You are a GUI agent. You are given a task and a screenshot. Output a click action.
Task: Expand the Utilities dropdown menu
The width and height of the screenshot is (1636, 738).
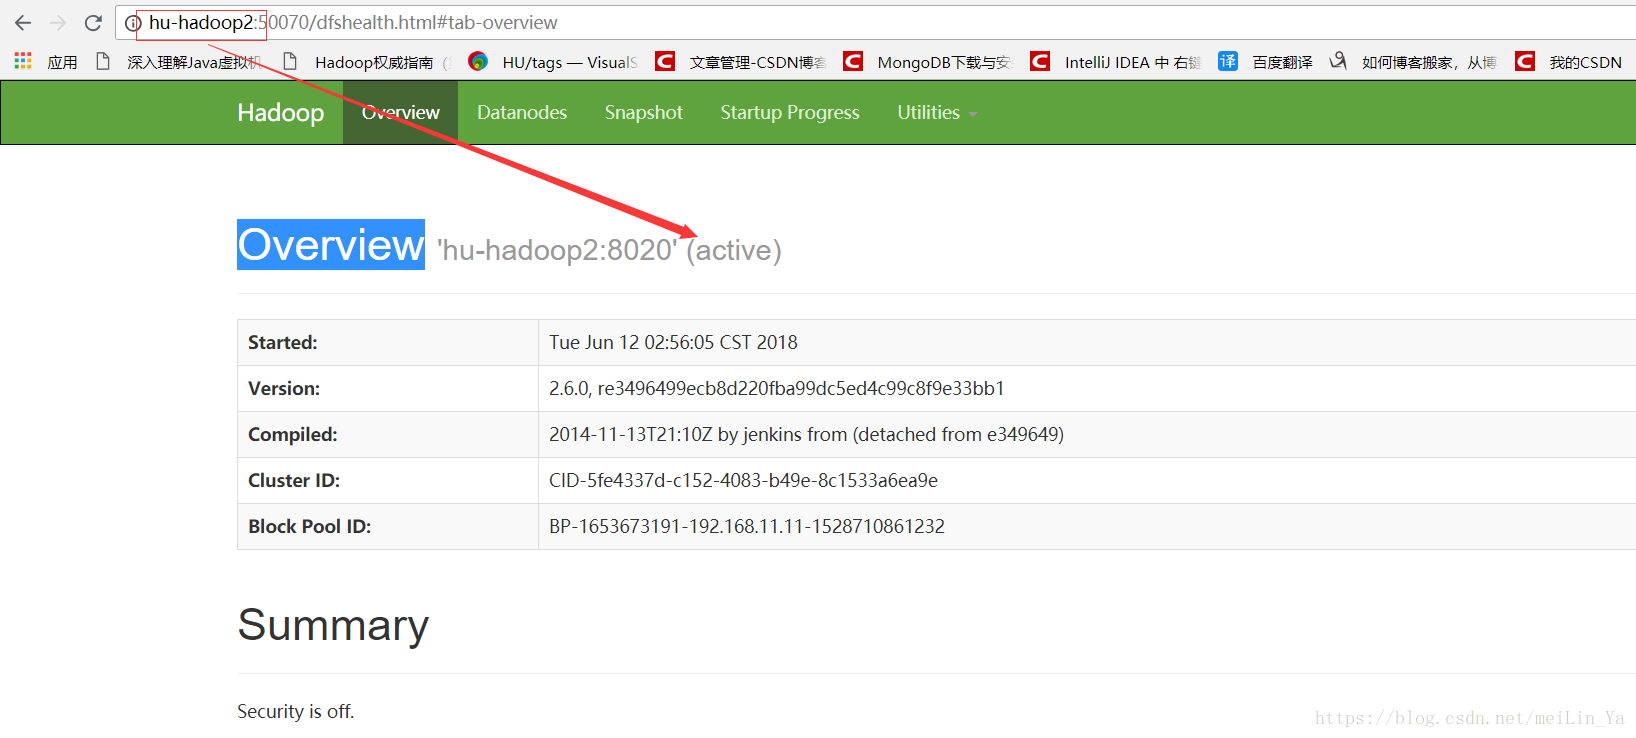(937, 112)
